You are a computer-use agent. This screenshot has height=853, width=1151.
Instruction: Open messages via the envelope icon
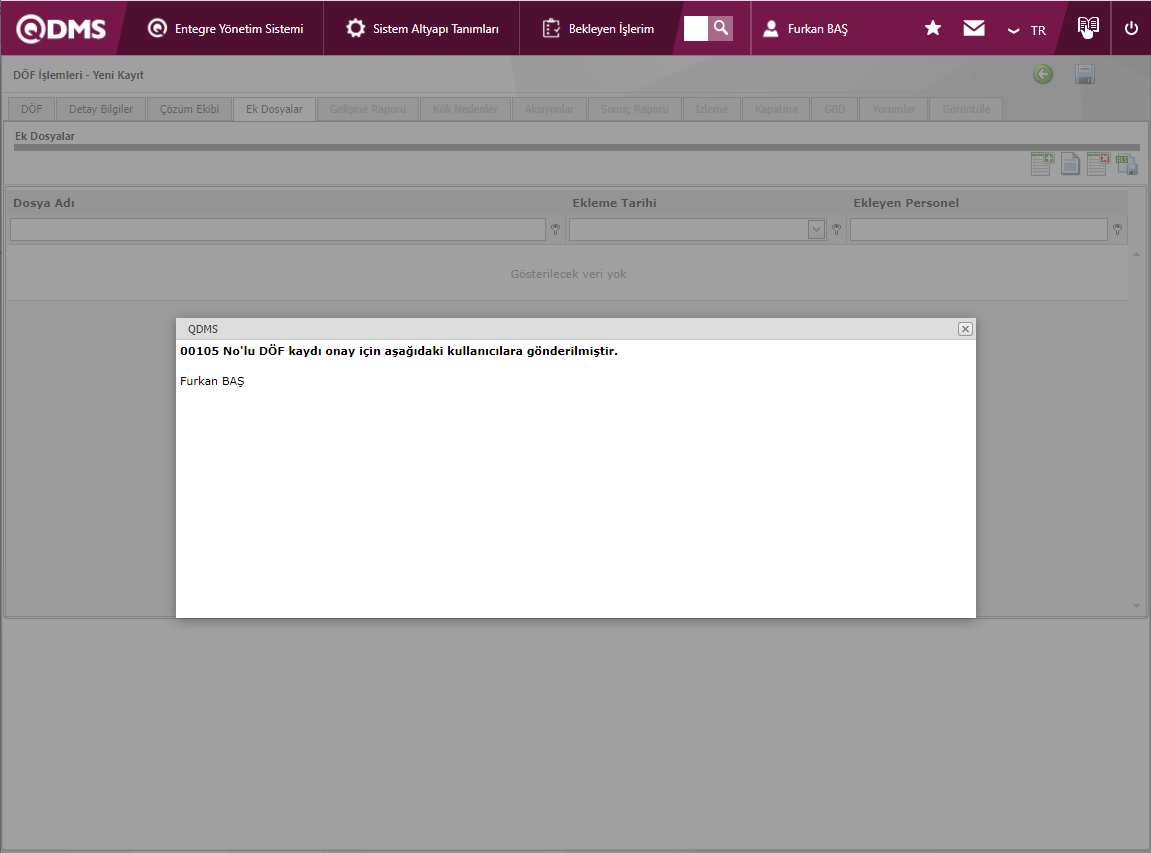(x=974, y=28)
